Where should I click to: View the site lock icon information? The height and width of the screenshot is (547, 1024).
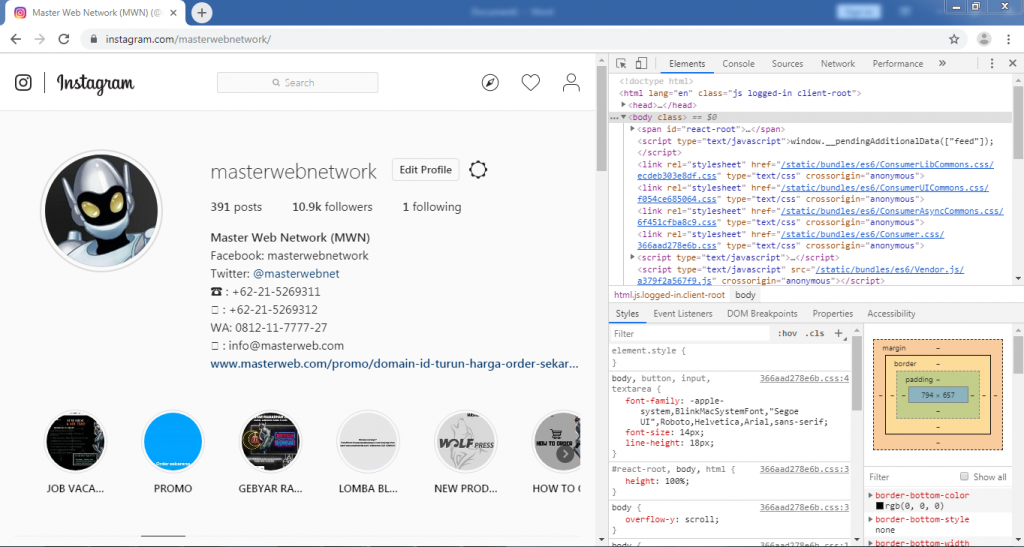pos(93,39)
